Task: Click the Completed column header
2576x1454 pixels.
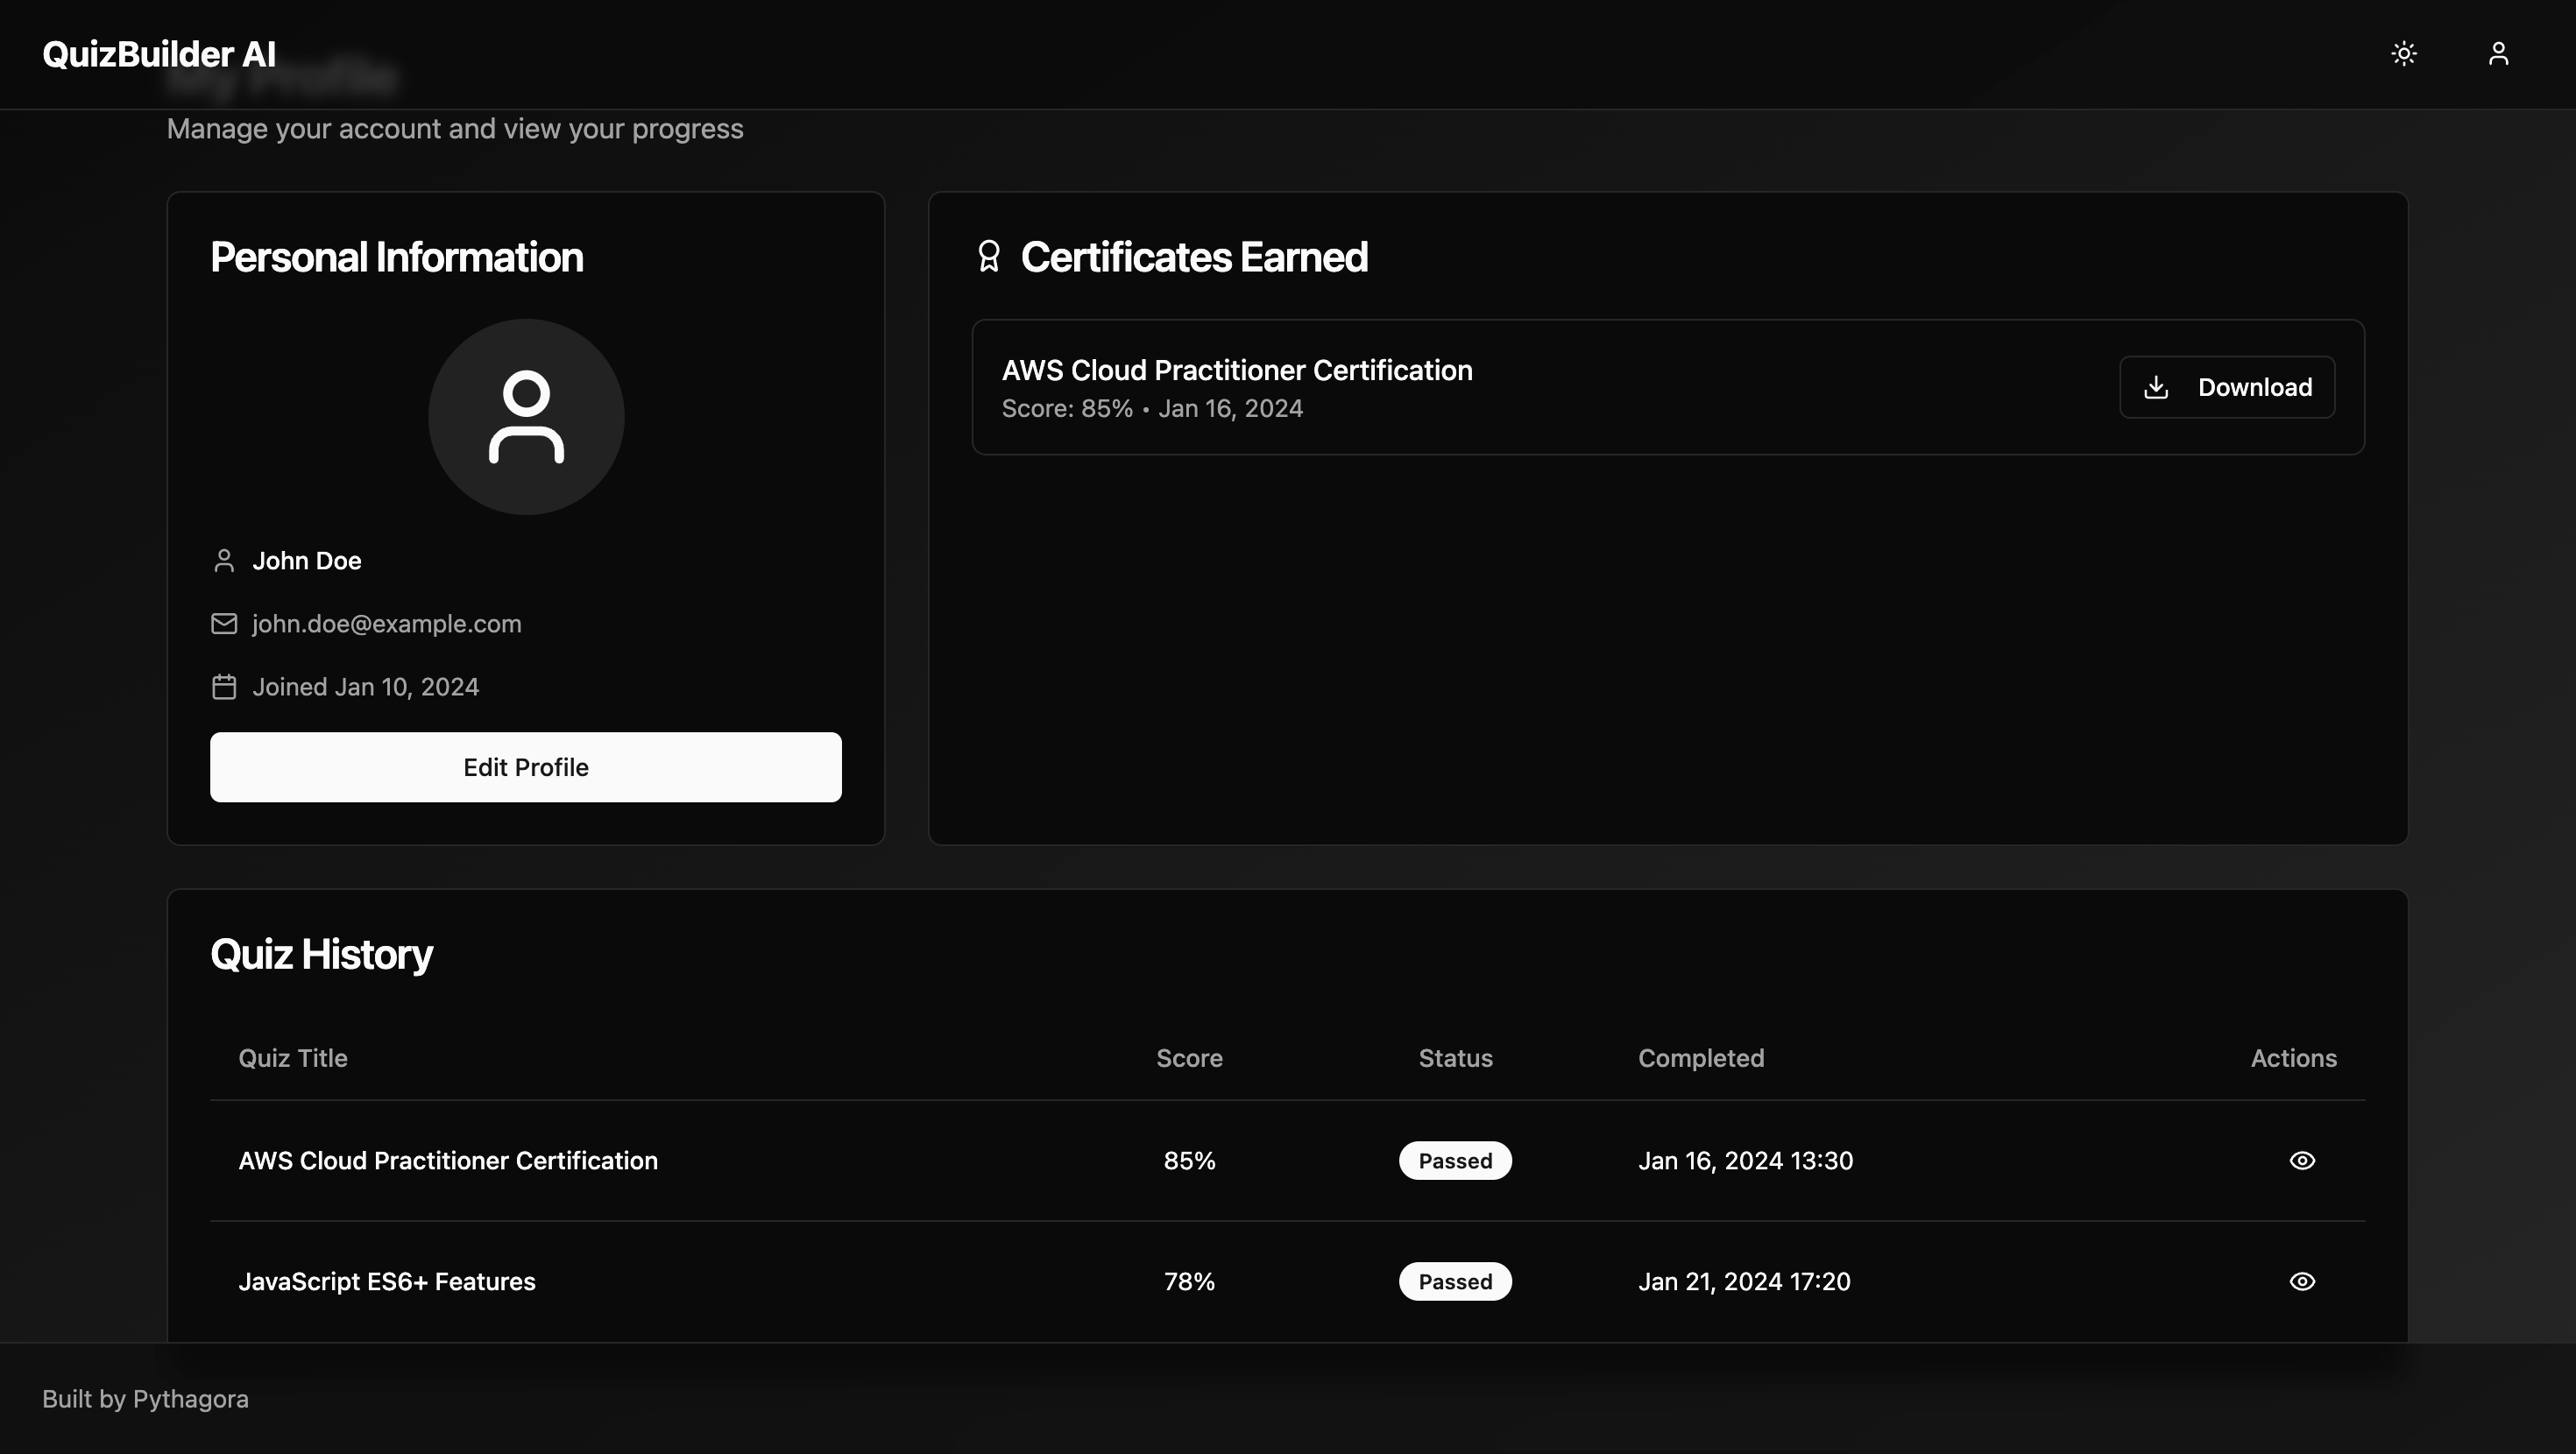Action: tap(1700, 1058)
